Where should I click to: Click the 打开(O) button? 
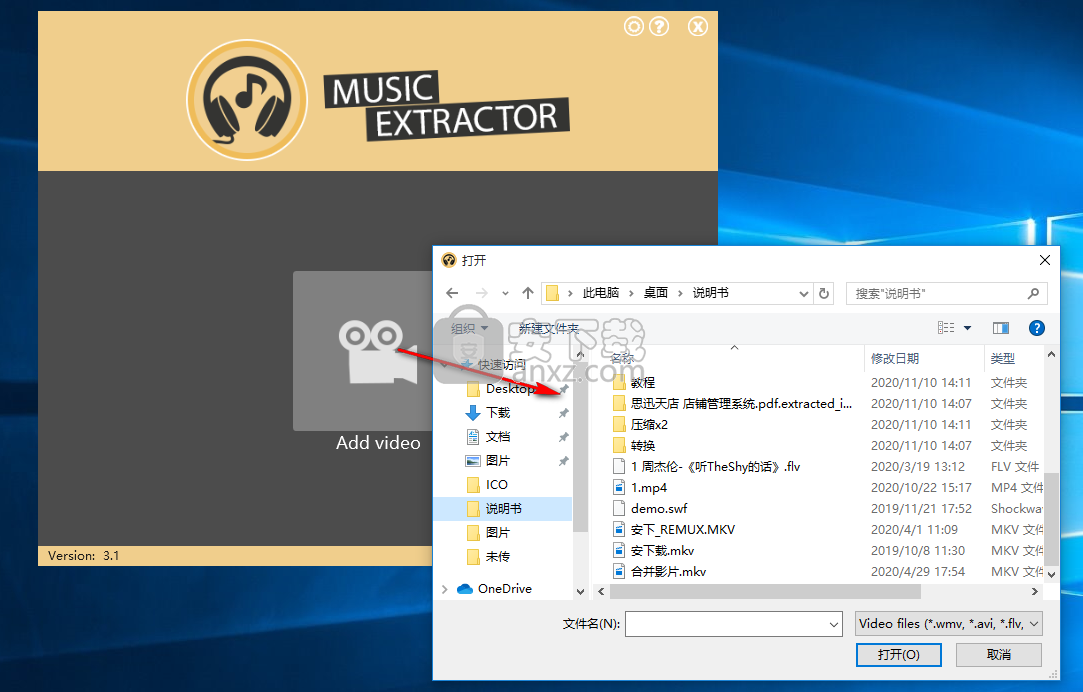point(898,655)
